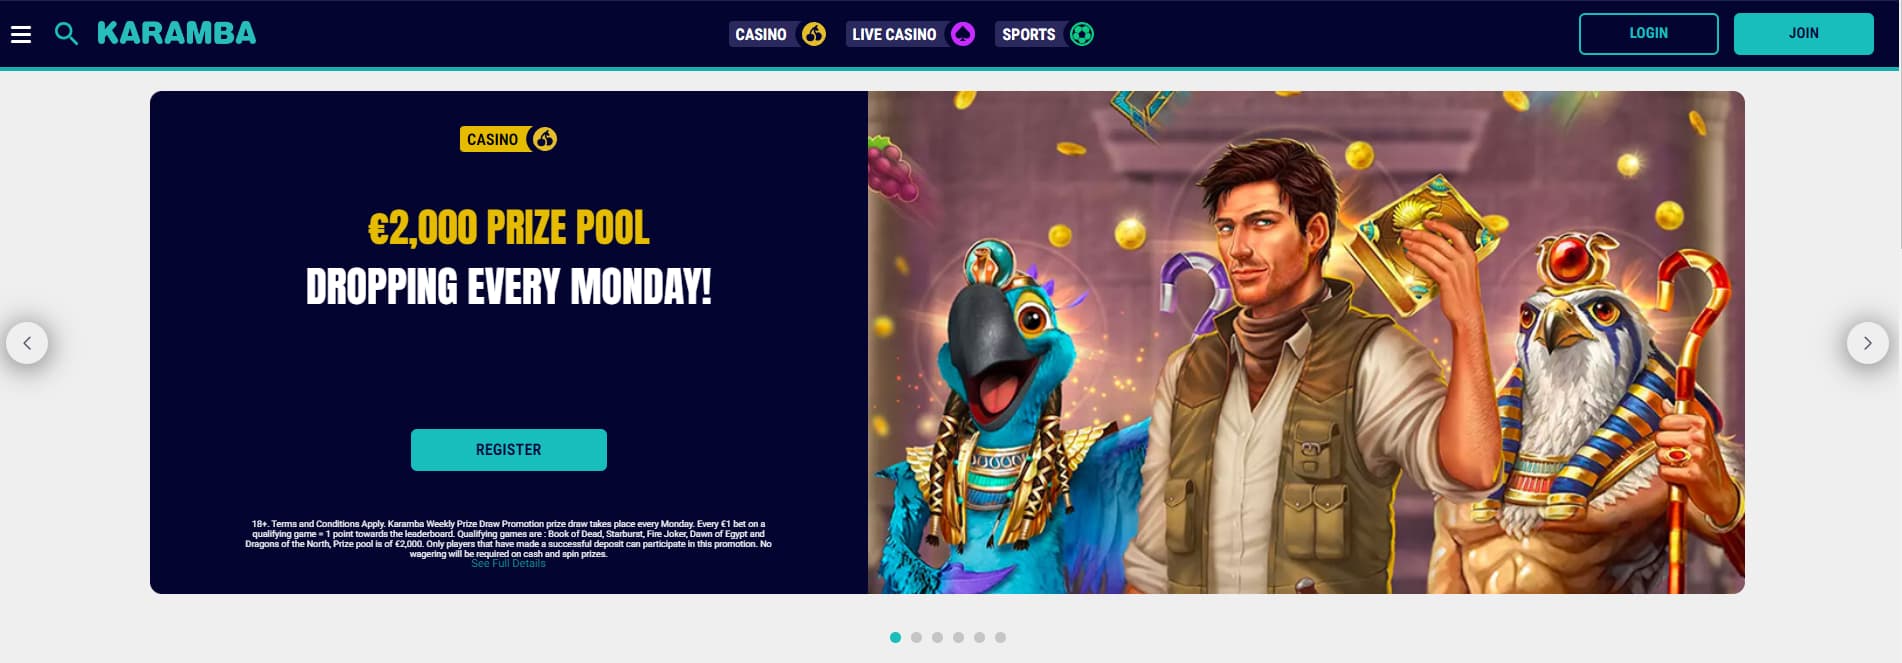The width and height of the screenshot is (1902, 663).
Task: Click the yellow Casino badge on banner
Action: point(508,139)
